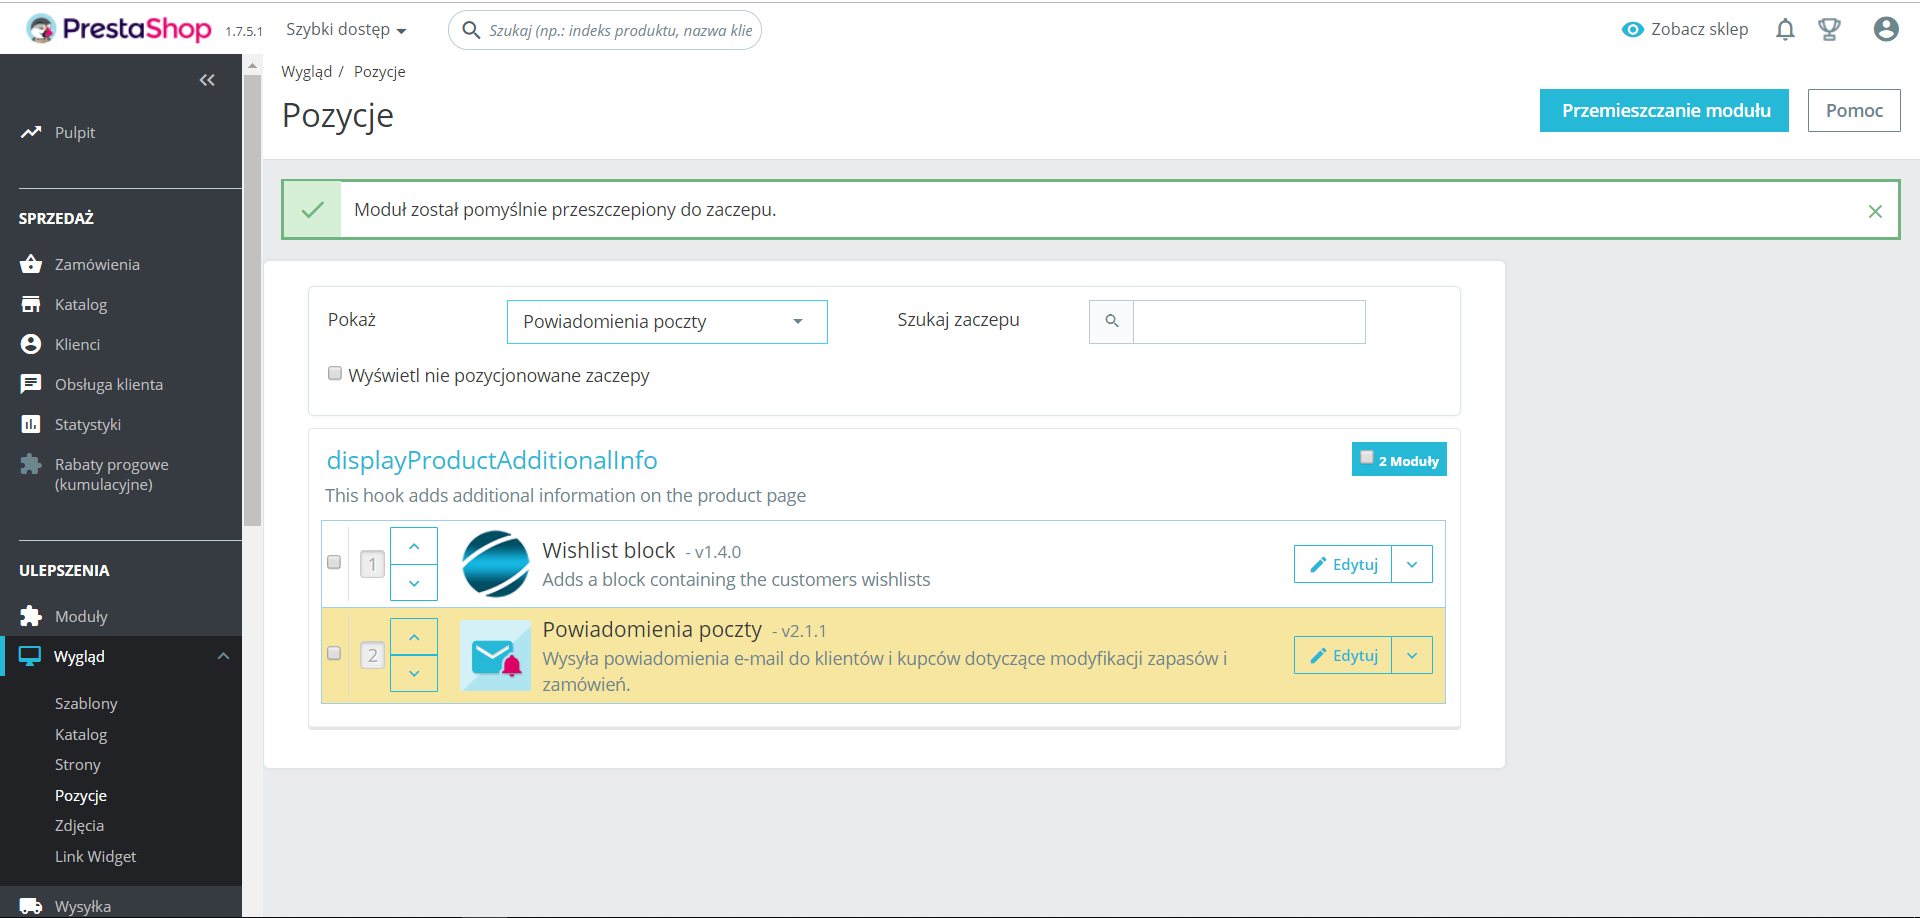Click the magnifier icon in top search
The width and height of the screenshot is (1920, 918).
point(471,30)
